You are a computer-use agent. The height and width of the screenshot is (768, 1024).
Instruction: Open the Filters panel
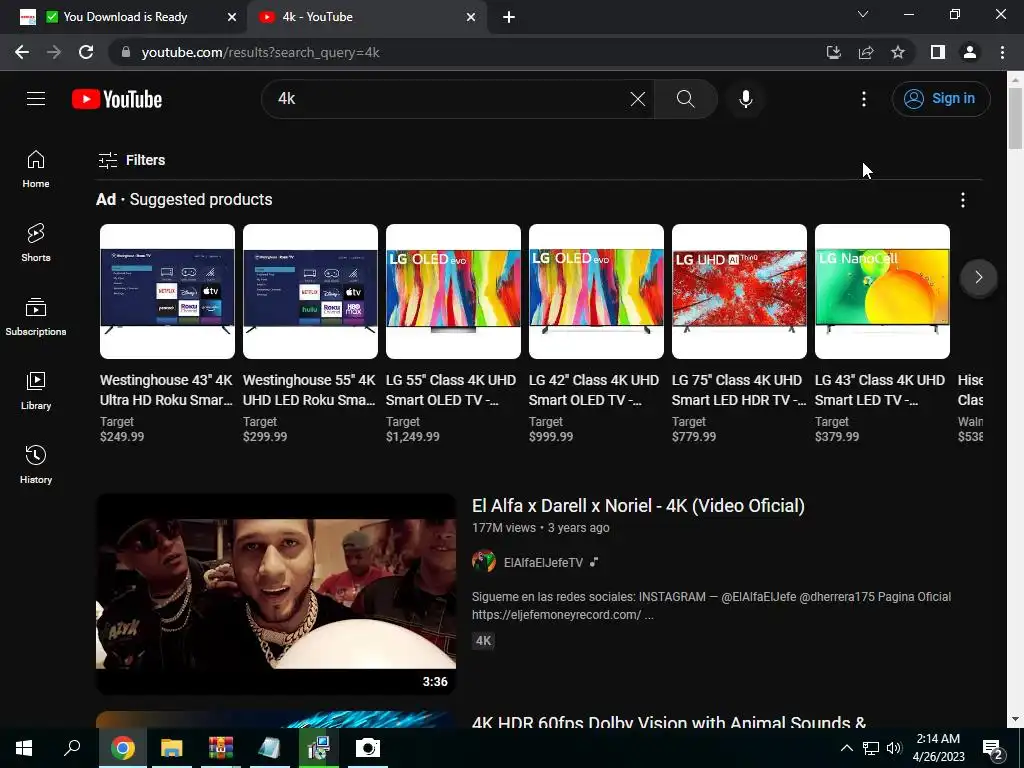tap(132, 160)
